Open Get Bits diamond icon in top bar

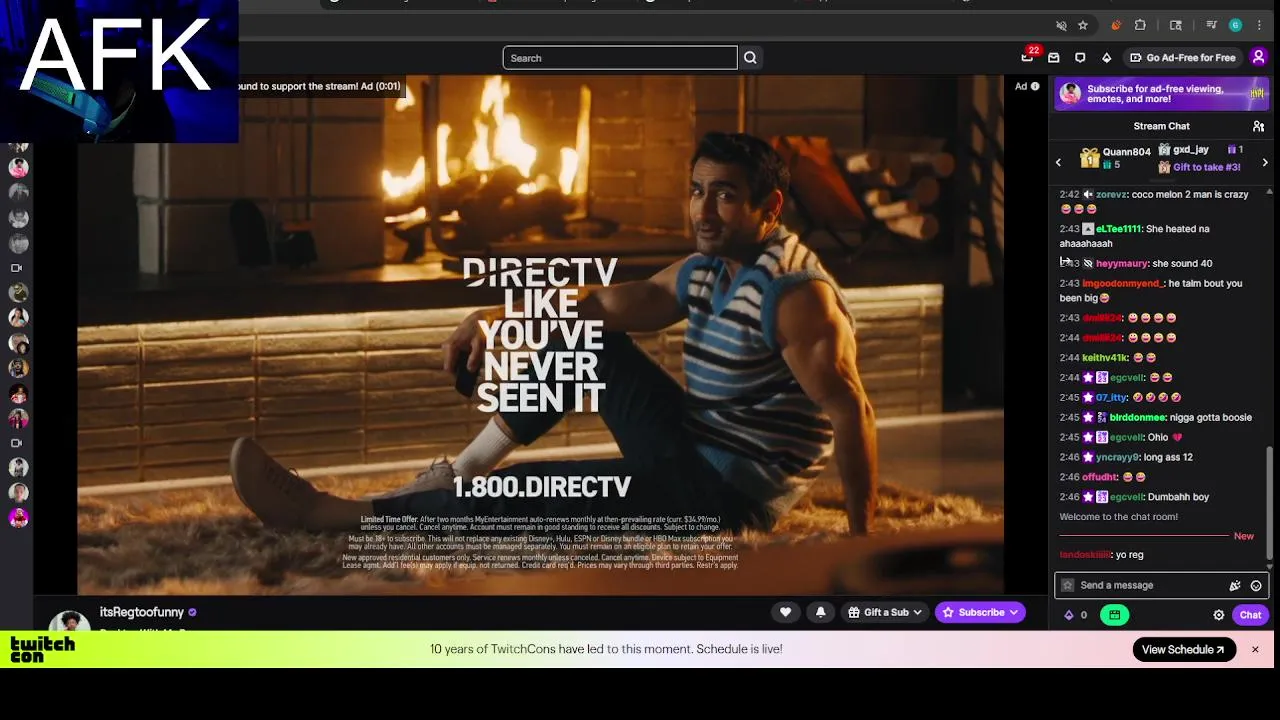(1106, 58)
